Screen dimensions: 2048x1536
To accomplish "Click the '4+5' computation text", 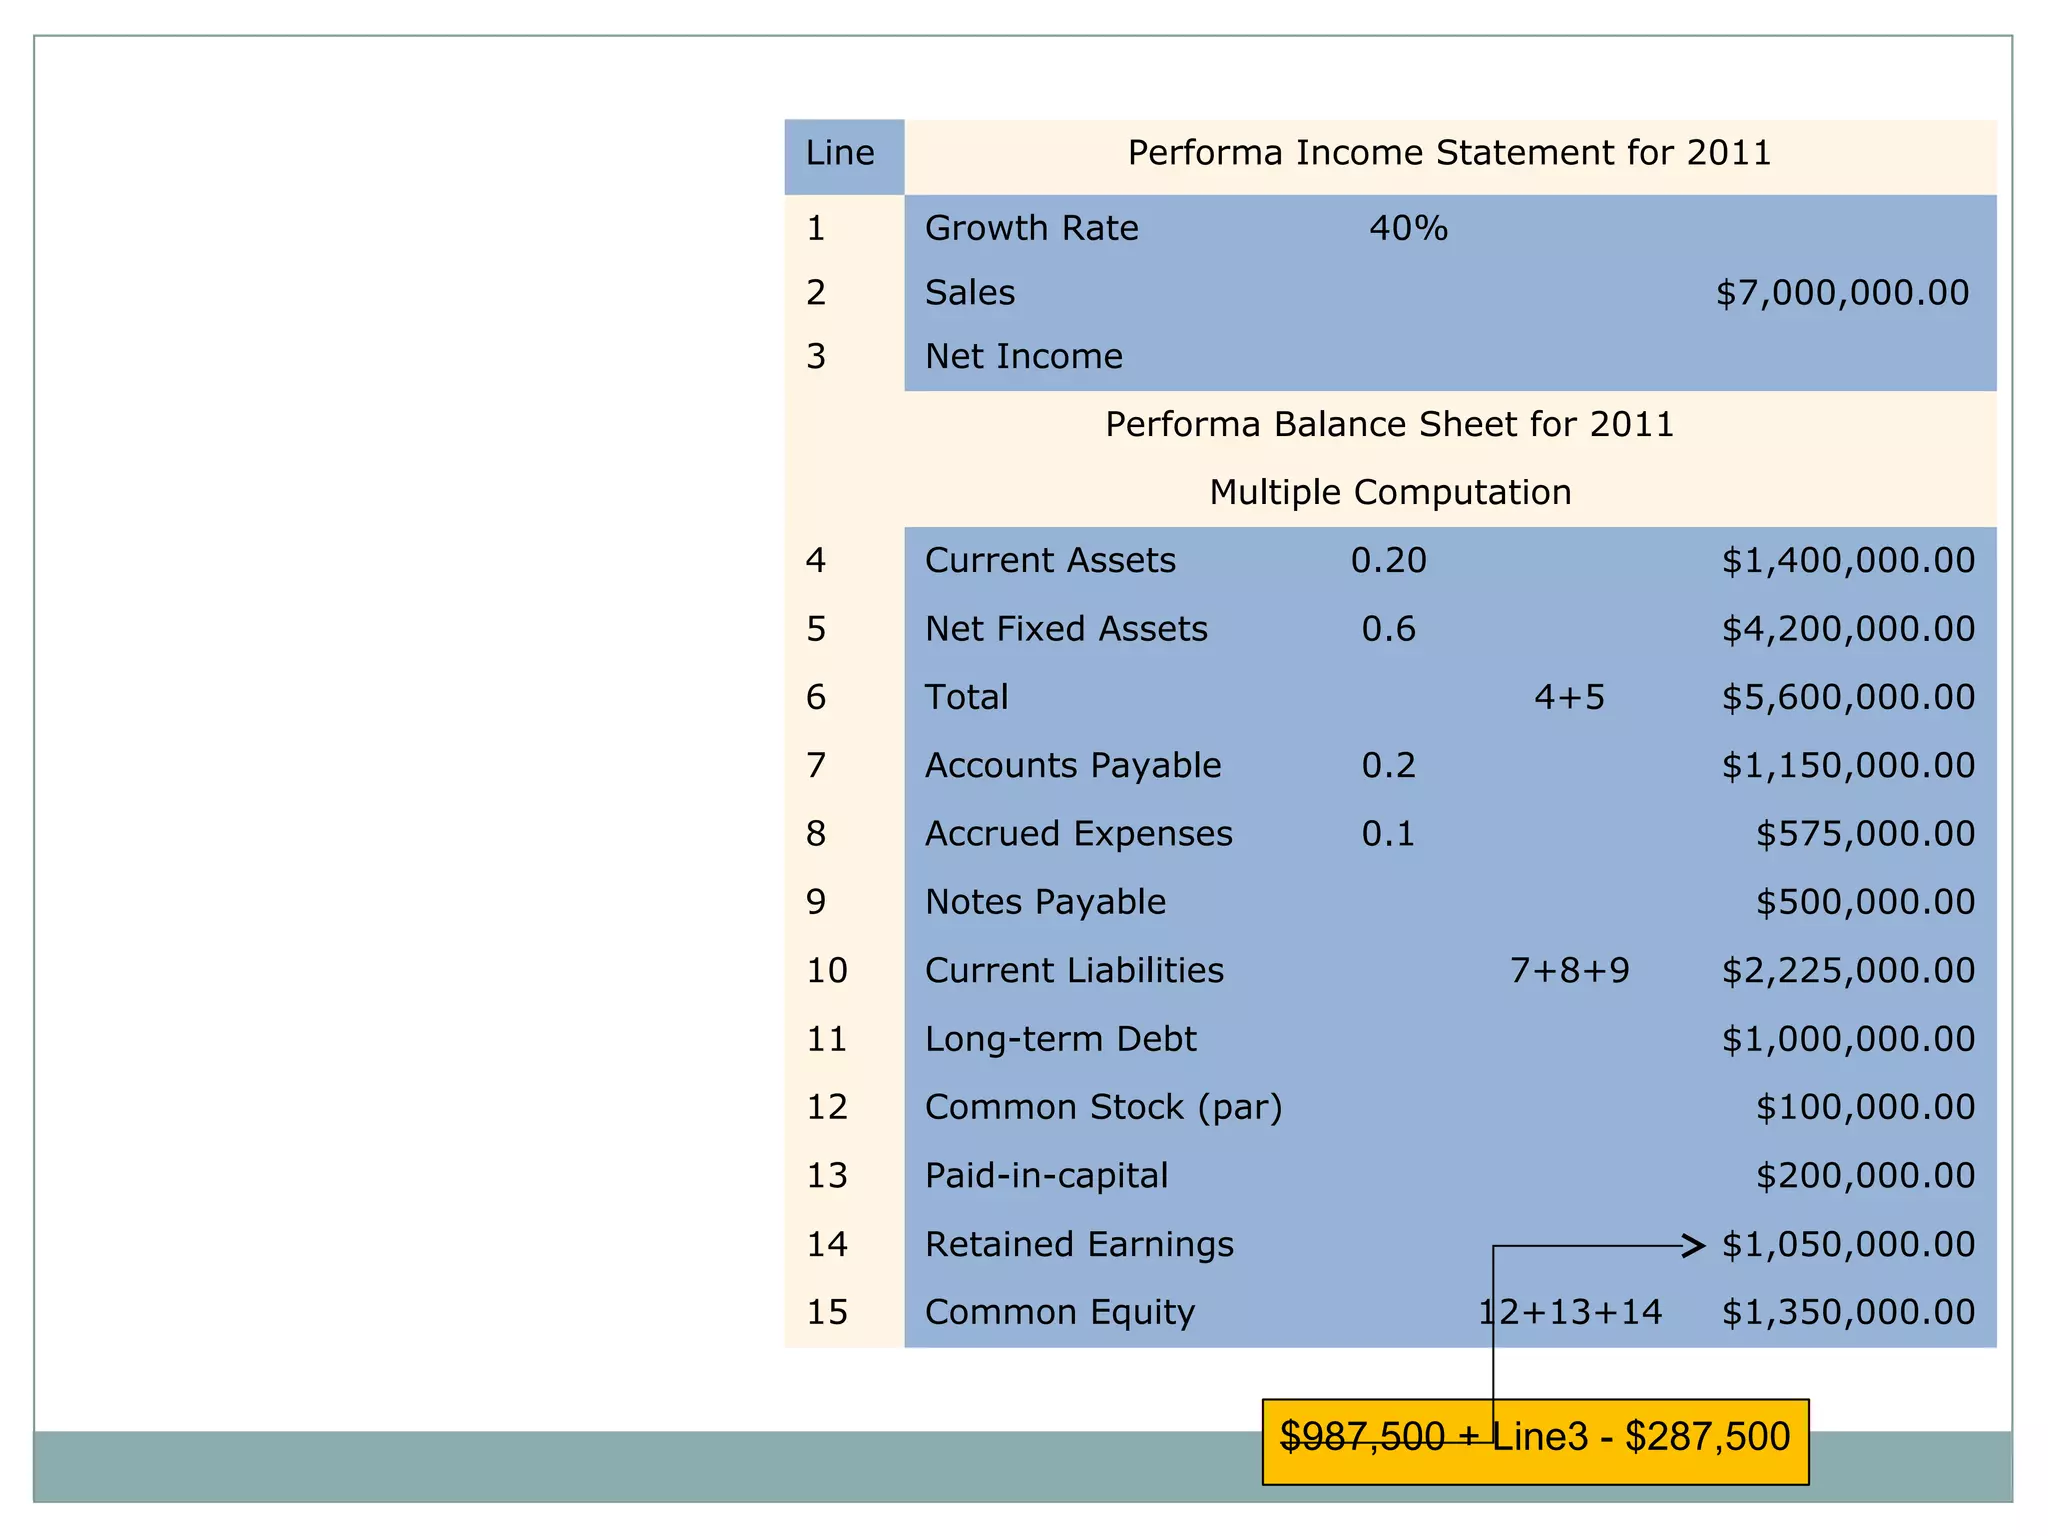I will point(1569,696).
